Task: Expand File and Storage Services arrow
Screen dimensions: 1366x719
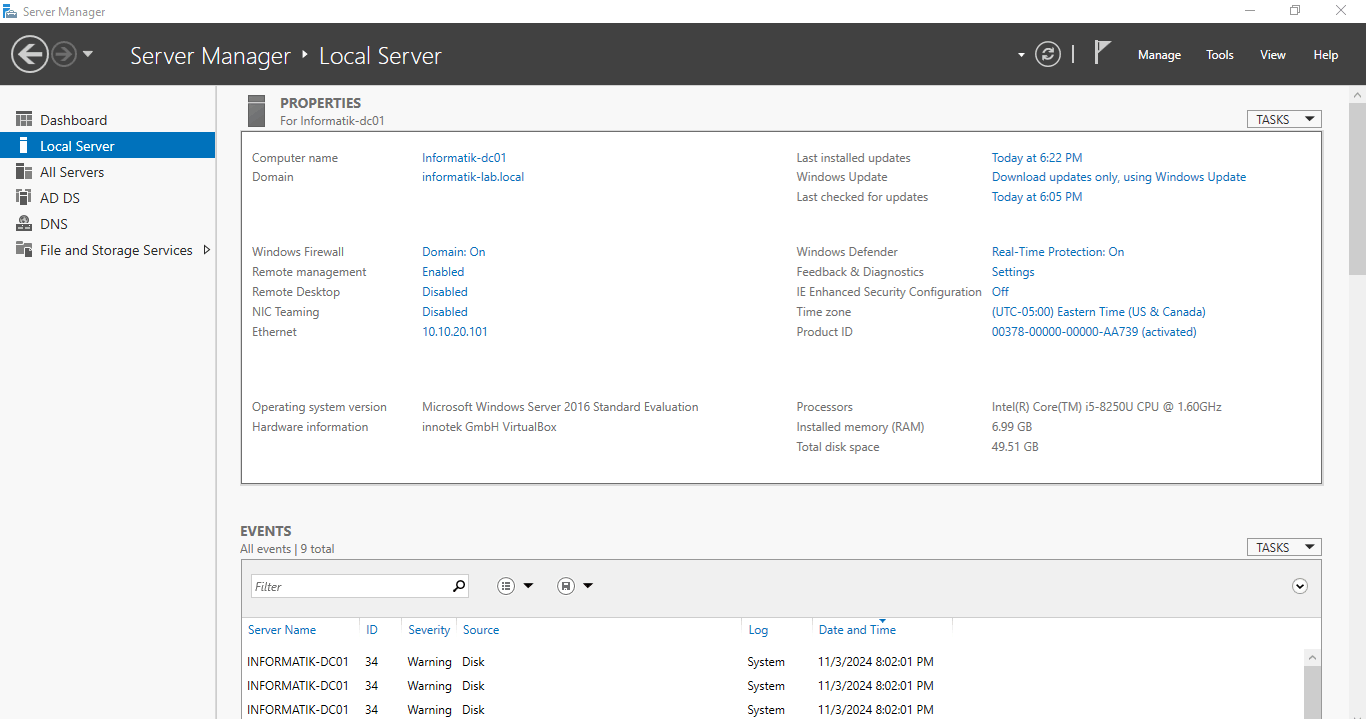Action: click(207, 250)
